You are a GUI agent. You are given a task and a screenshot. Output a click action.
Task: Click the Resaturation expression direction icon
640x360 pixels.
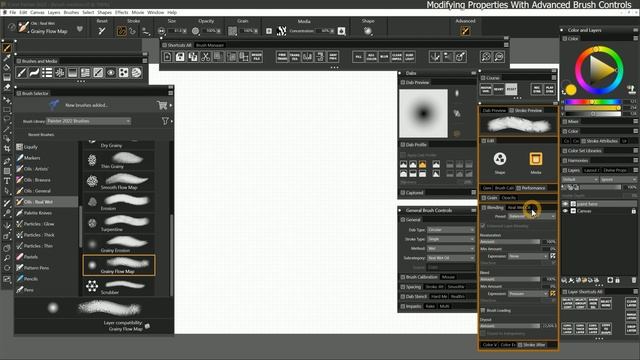553,256
